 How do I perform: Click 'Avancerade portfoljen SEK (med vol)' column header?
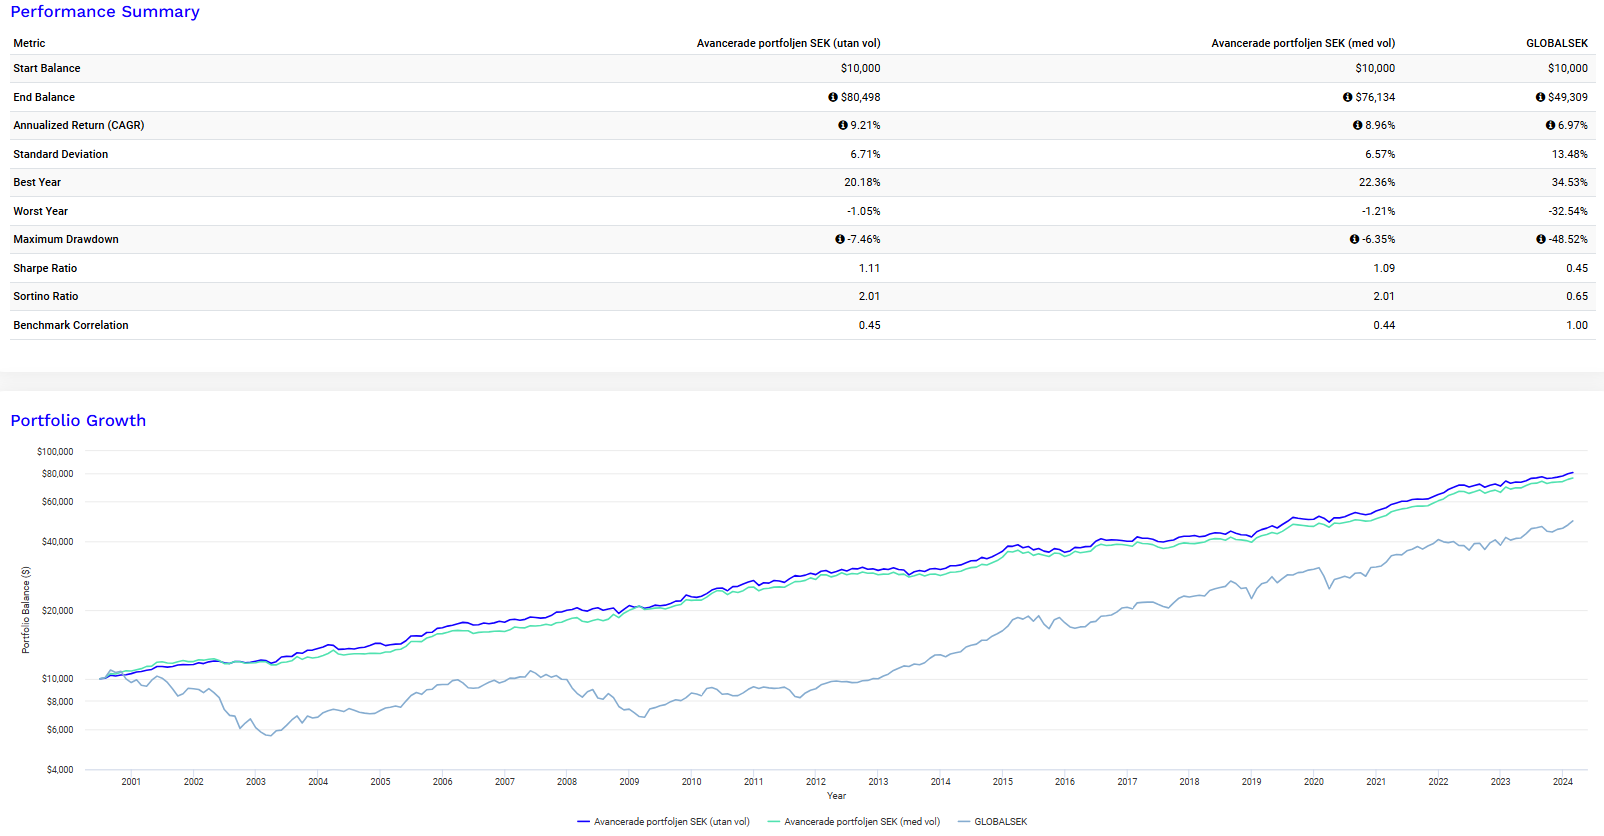[1302, 43]
